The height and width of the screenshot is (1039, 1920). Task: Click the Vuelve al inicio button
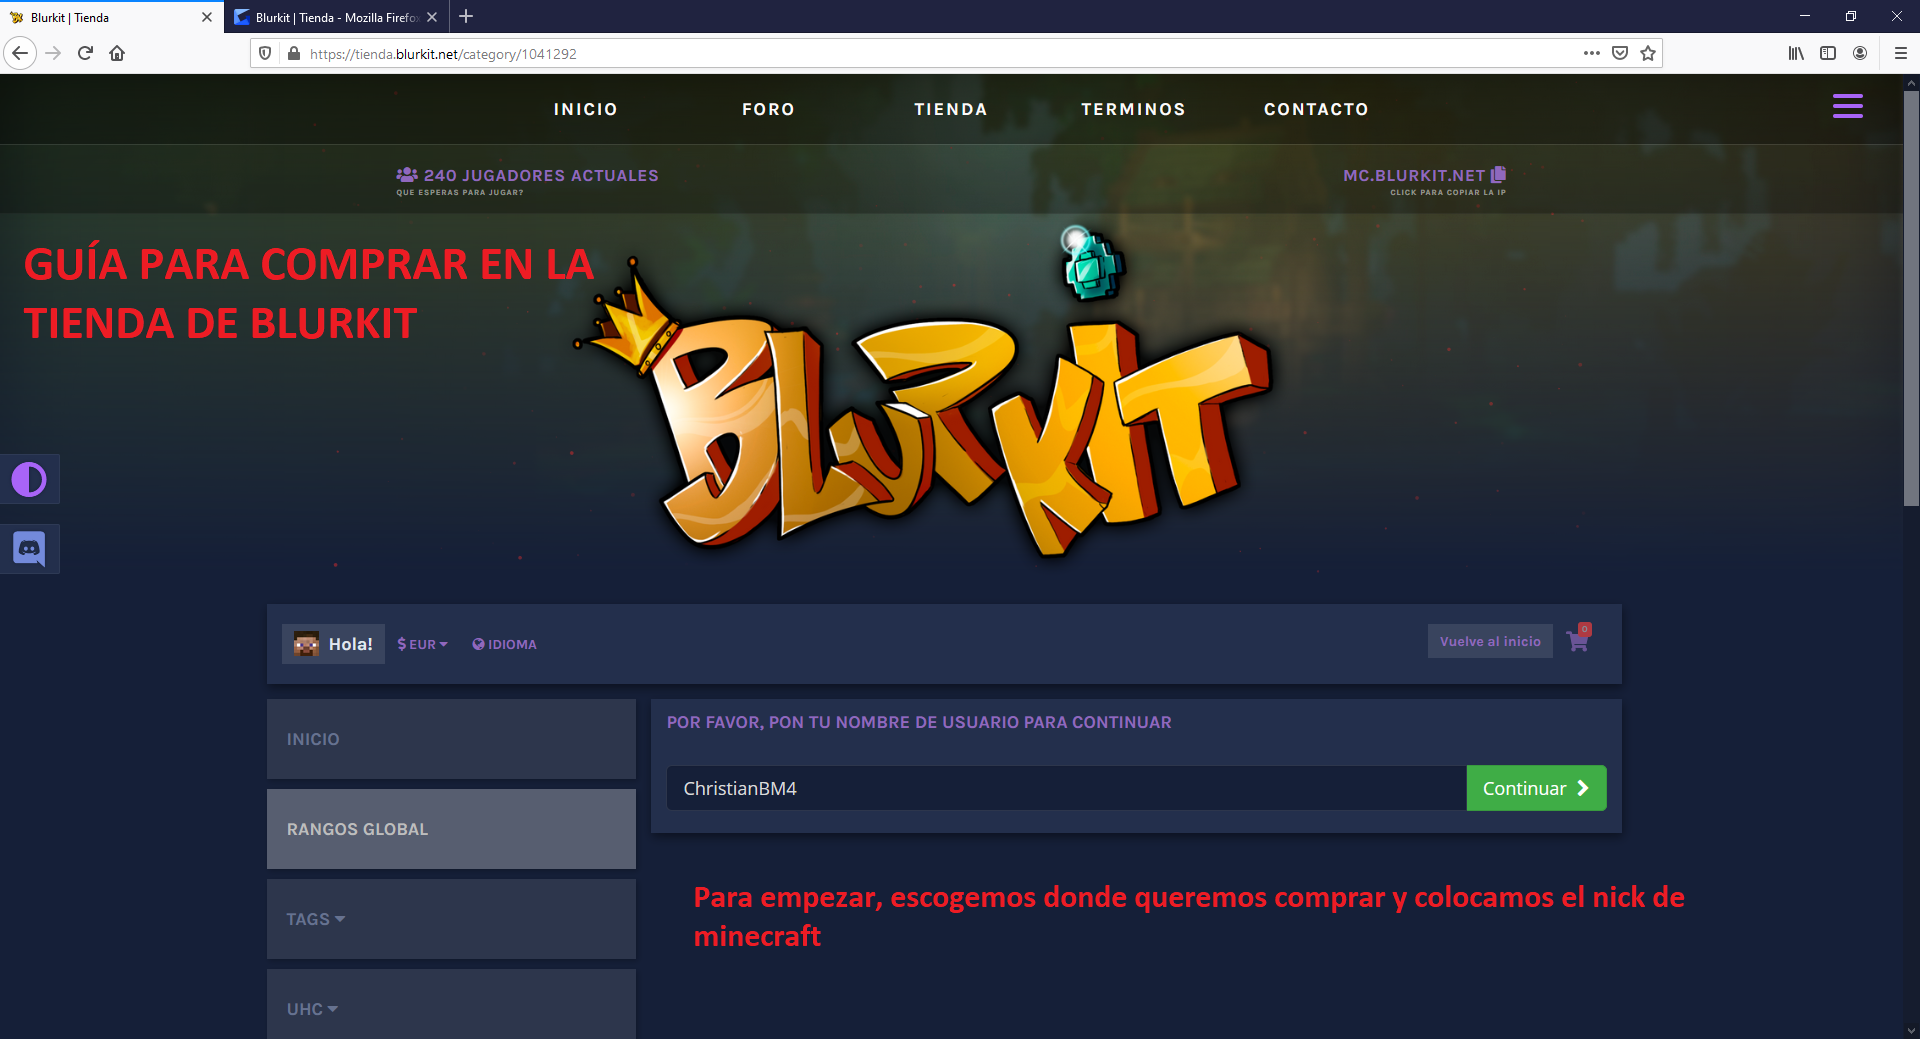coord(1490,641)
